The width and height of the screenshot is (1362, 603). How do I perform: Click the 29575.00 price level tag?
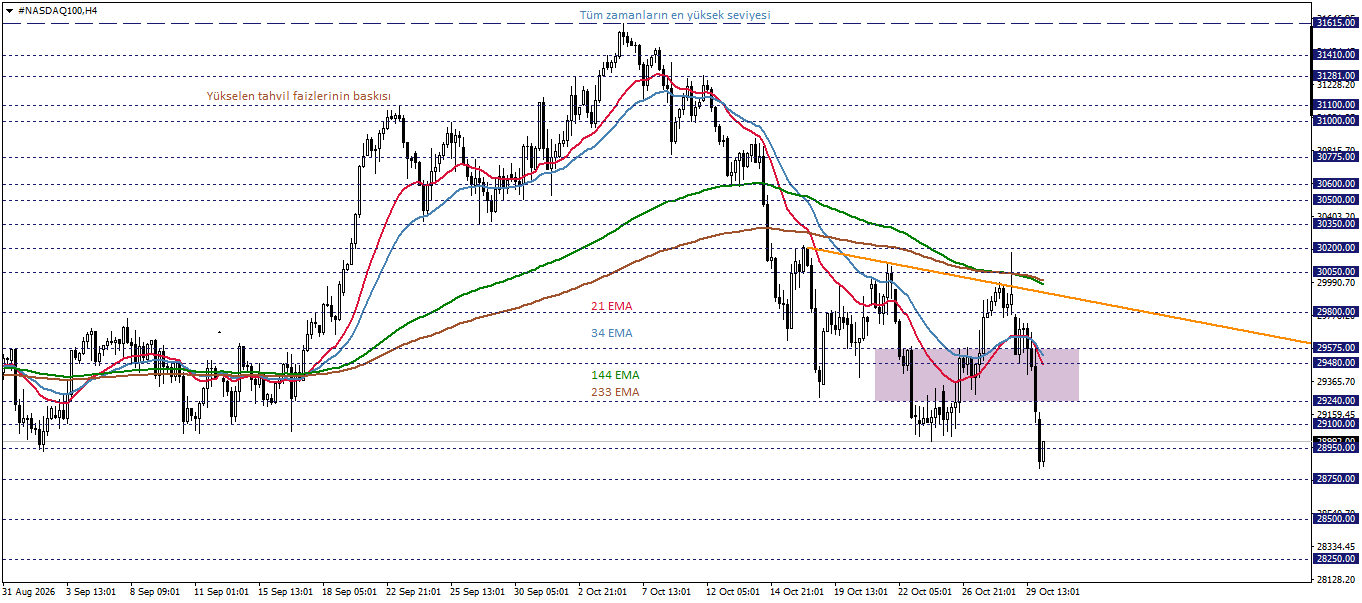point(1336,347)
